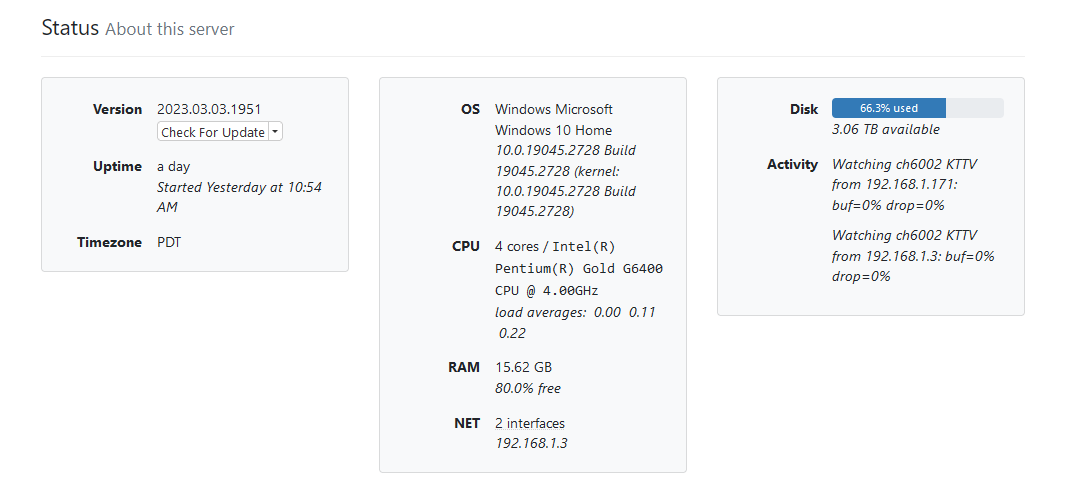1073x503 pixels.
Task: Click the "Started Yesterday at 10:54 AM" text
Action: pos(239,197)
